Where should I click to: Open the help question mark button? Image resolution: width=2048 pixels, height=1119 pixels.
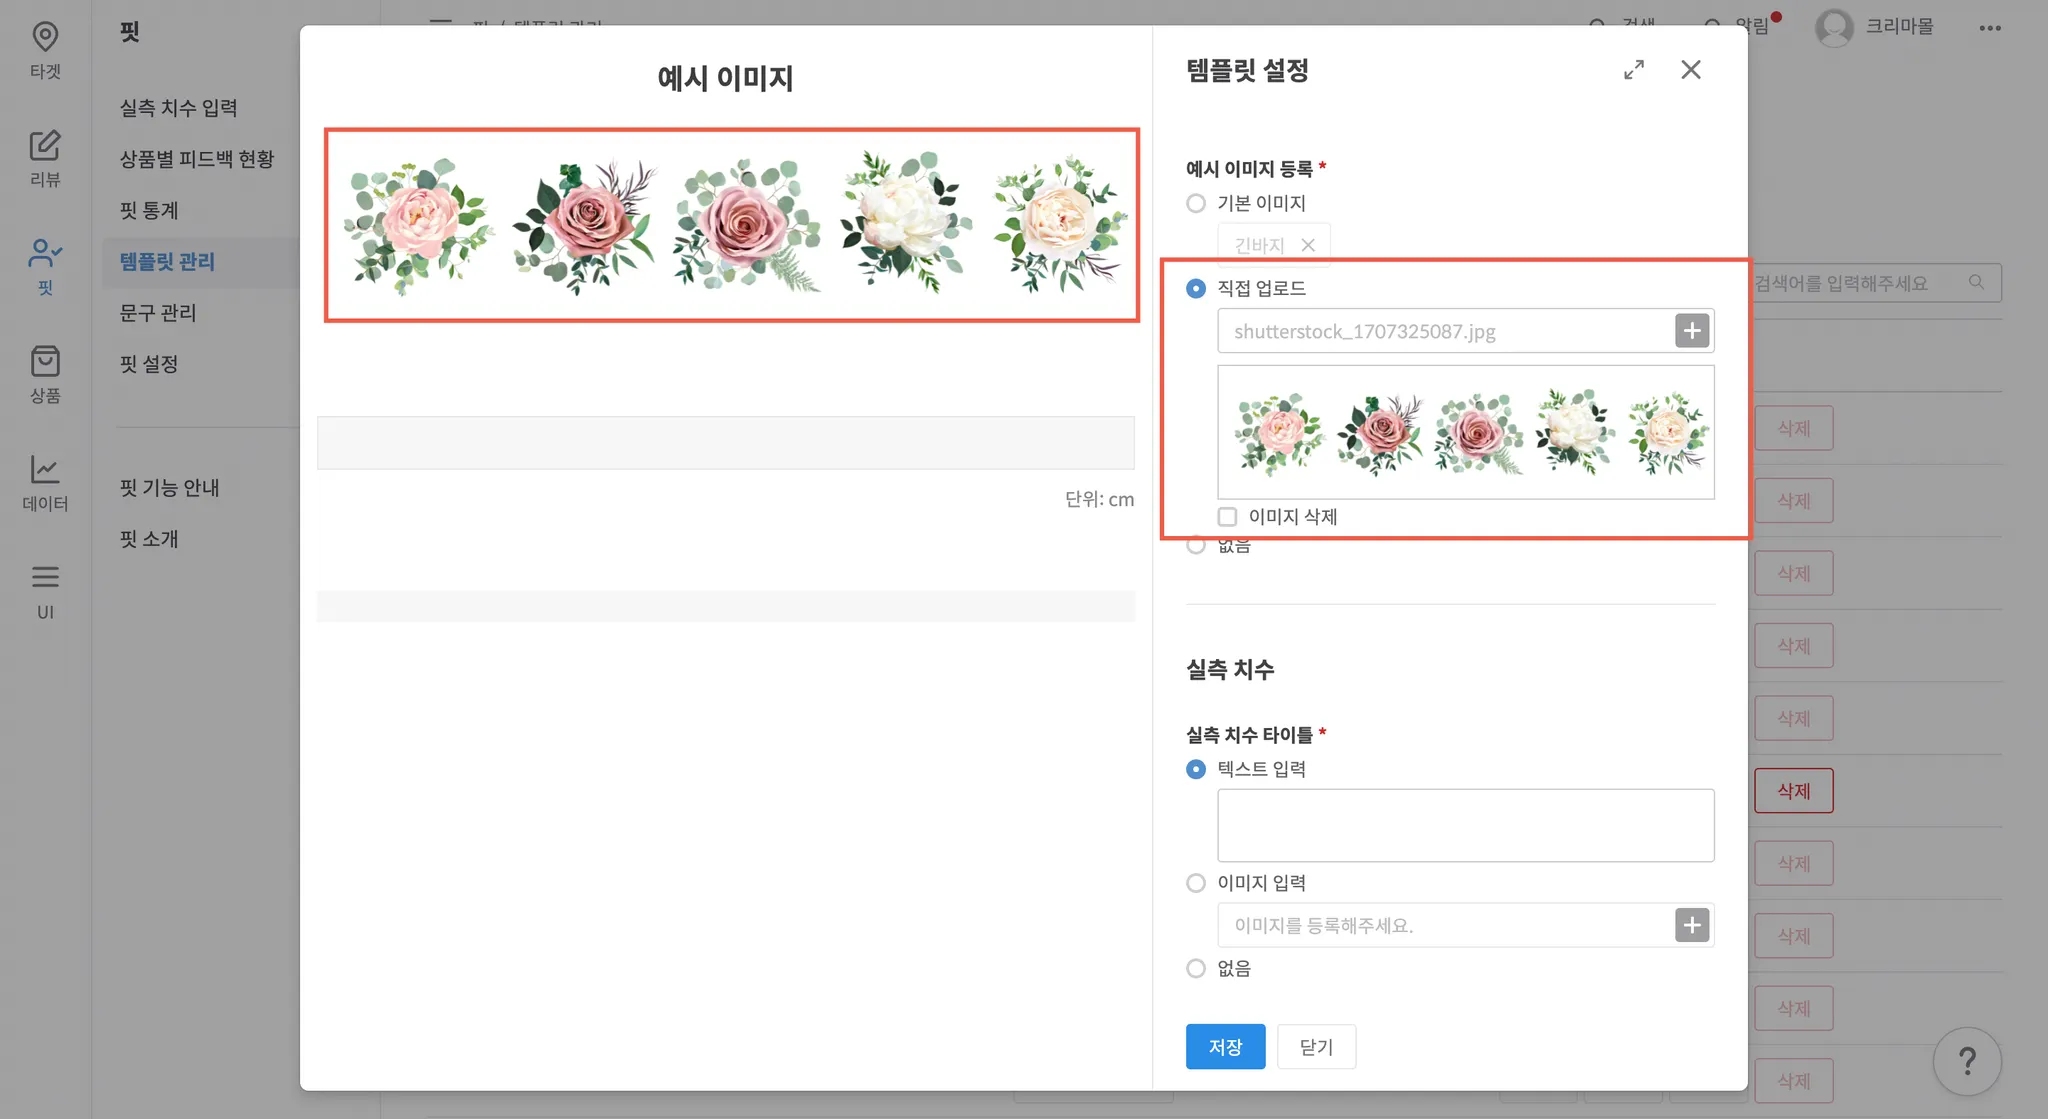tap(1966, 1061)
